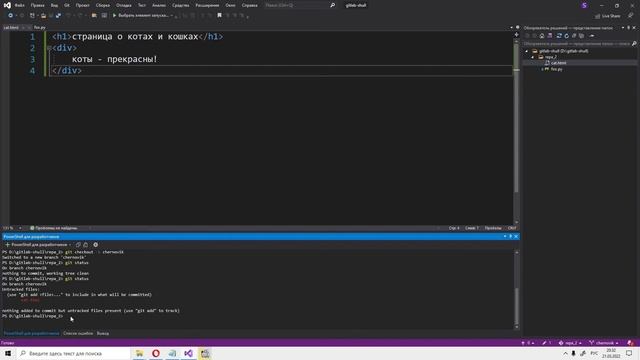Screen dimensions: 640x360
Task: Click the account avatar in title bar
Action: [x=584, y=5]
